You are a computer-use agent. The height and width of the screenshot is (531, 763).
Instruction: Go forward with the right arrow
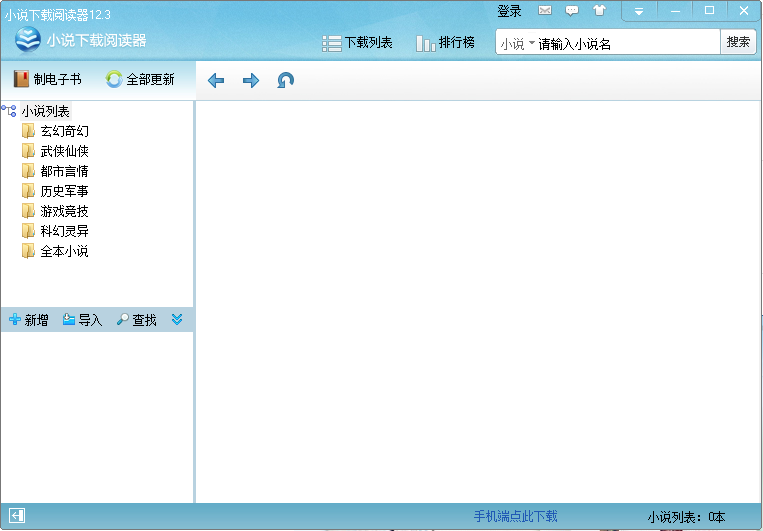click(x=251, y=80)
